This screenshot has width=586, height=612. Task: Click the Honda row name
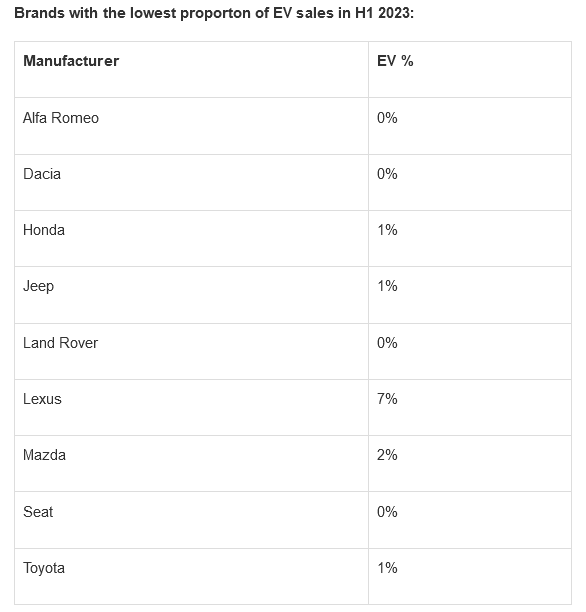click(44, 230)
